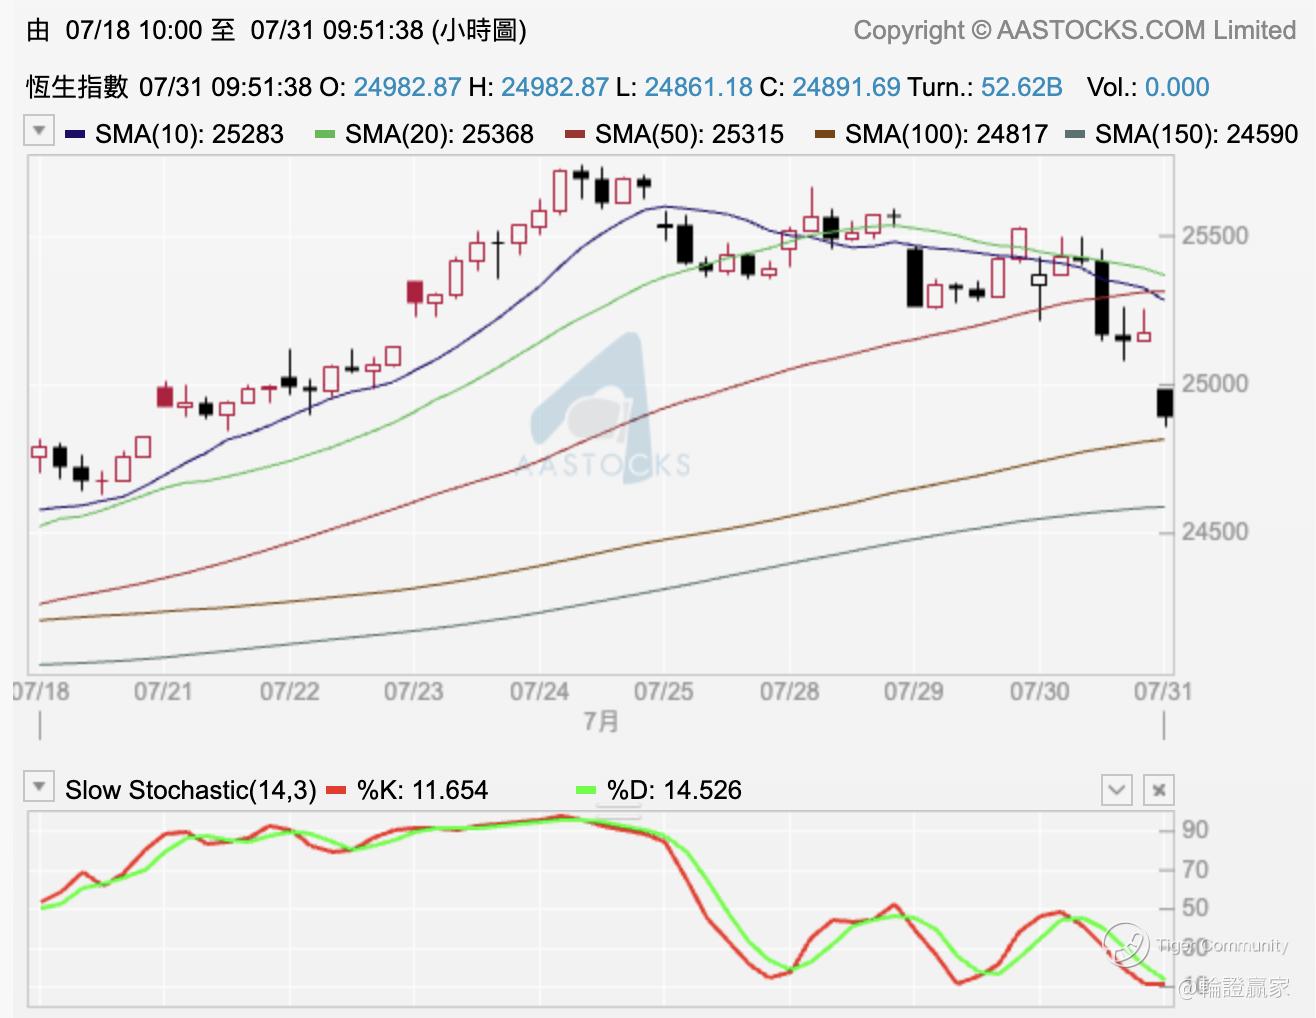Click the low price value 24861.18
The image size is (1316, 1018).
tap(698, 87)
